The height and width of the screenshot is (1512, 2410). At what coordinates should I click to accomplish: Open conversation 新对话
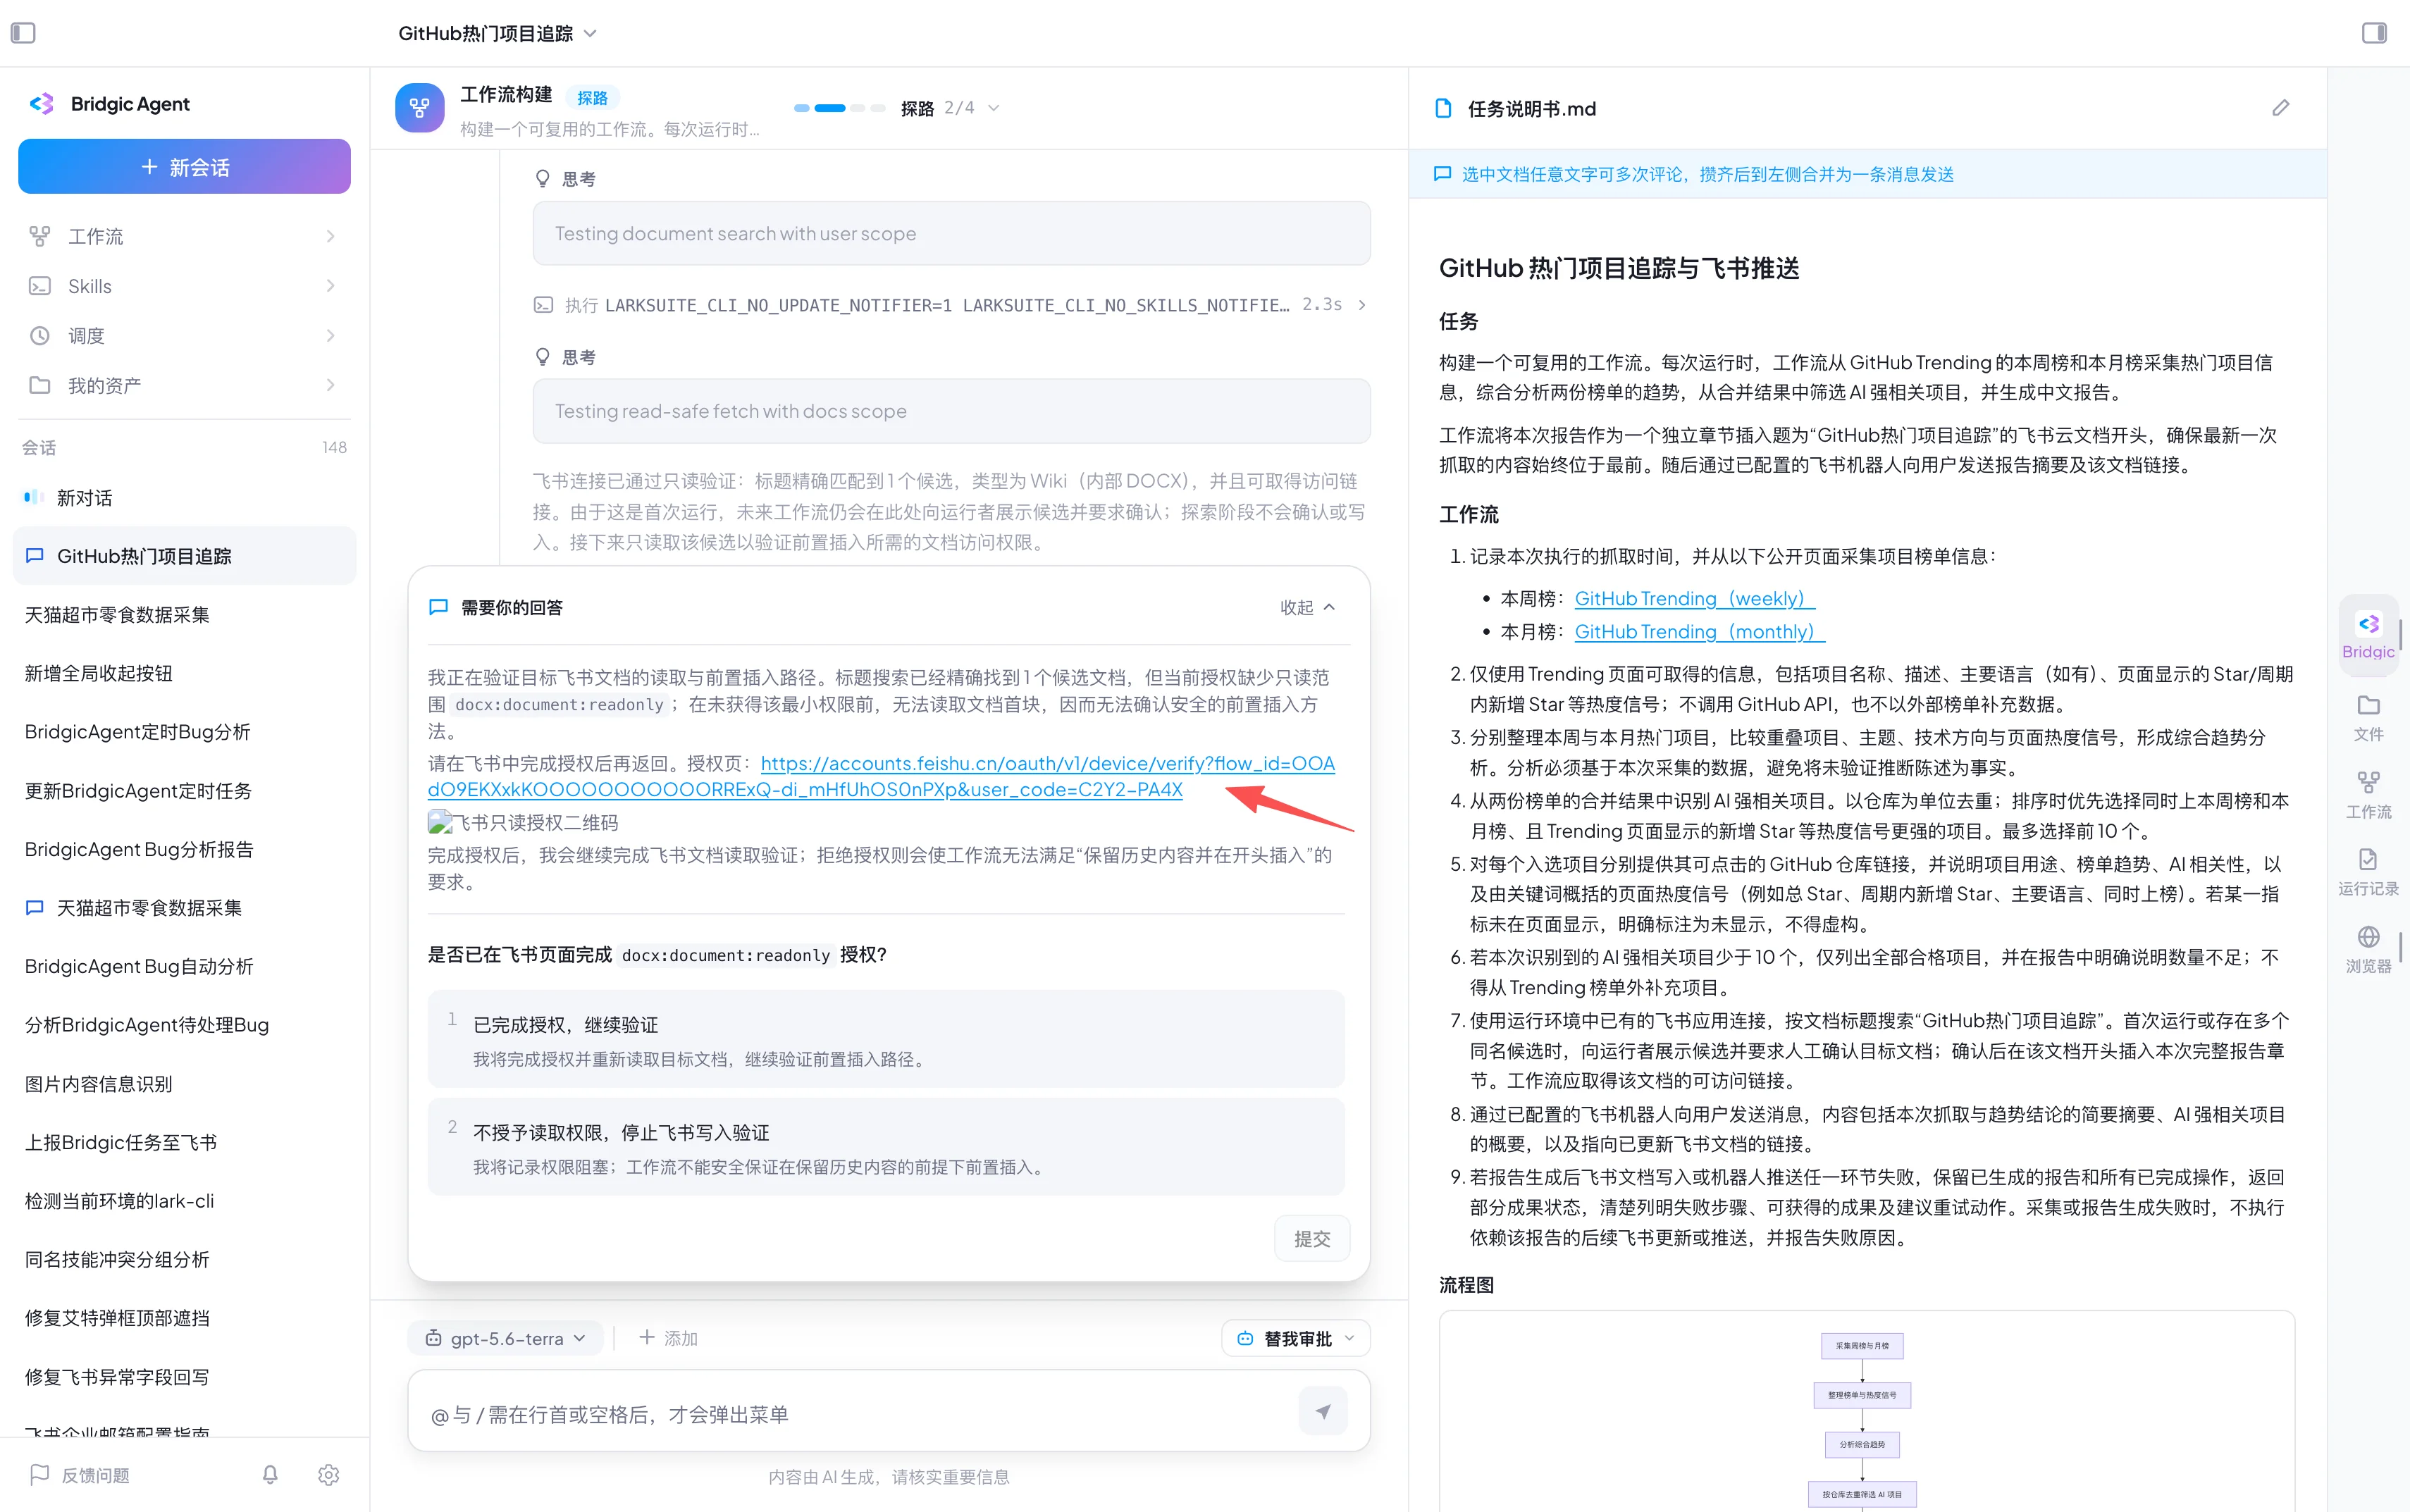click(x=184, y=497)
